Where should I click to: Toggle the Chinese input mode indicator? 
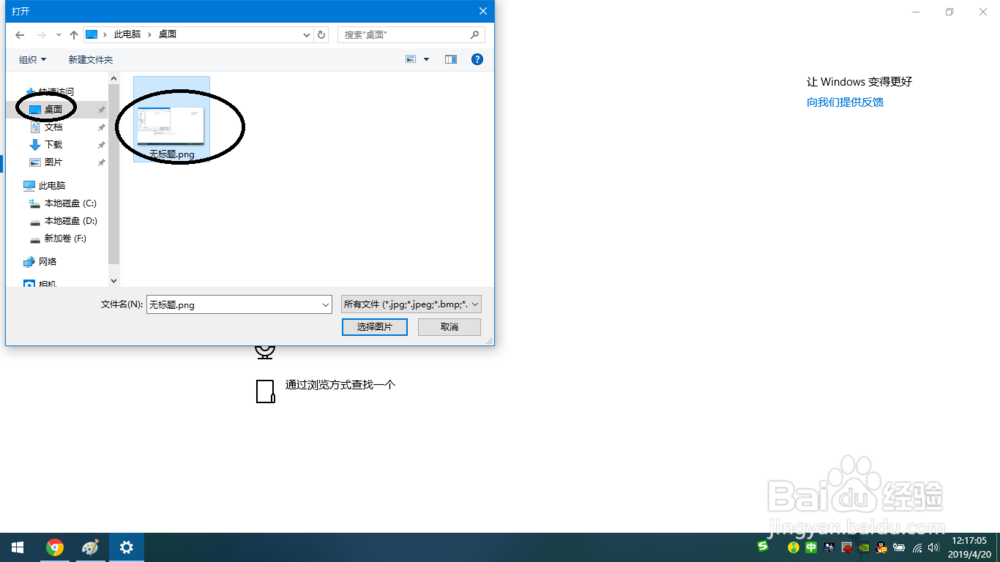click(x=811, y=547)
